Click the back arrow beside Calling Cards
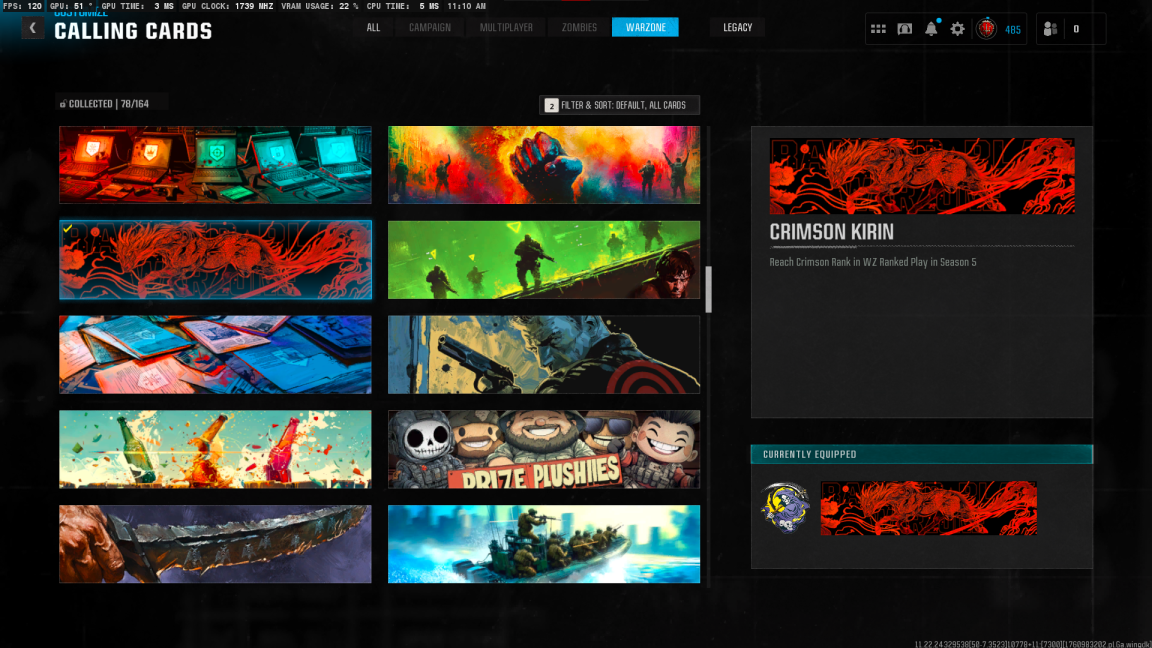The height and width of the screenshot is (648, 1152). (32, 28)
